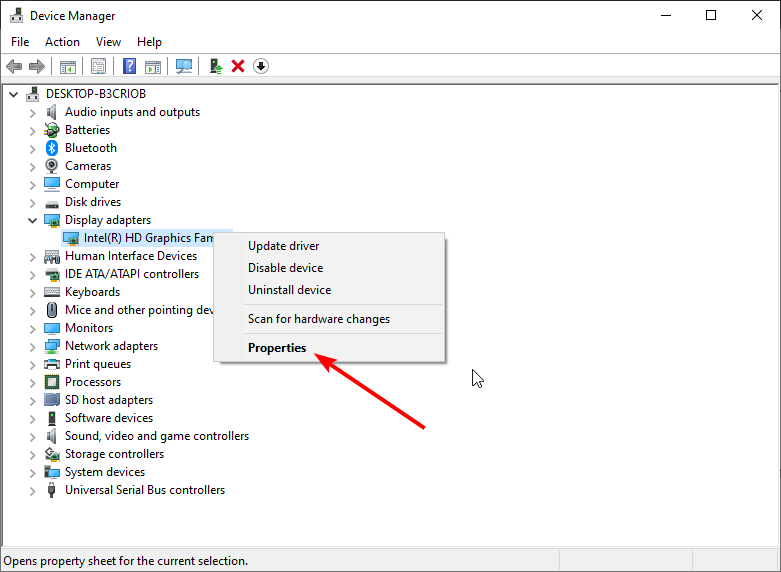781x572 pixels.
Task: Click the Intel HD Graphics adapter icon
Action: 71,238
